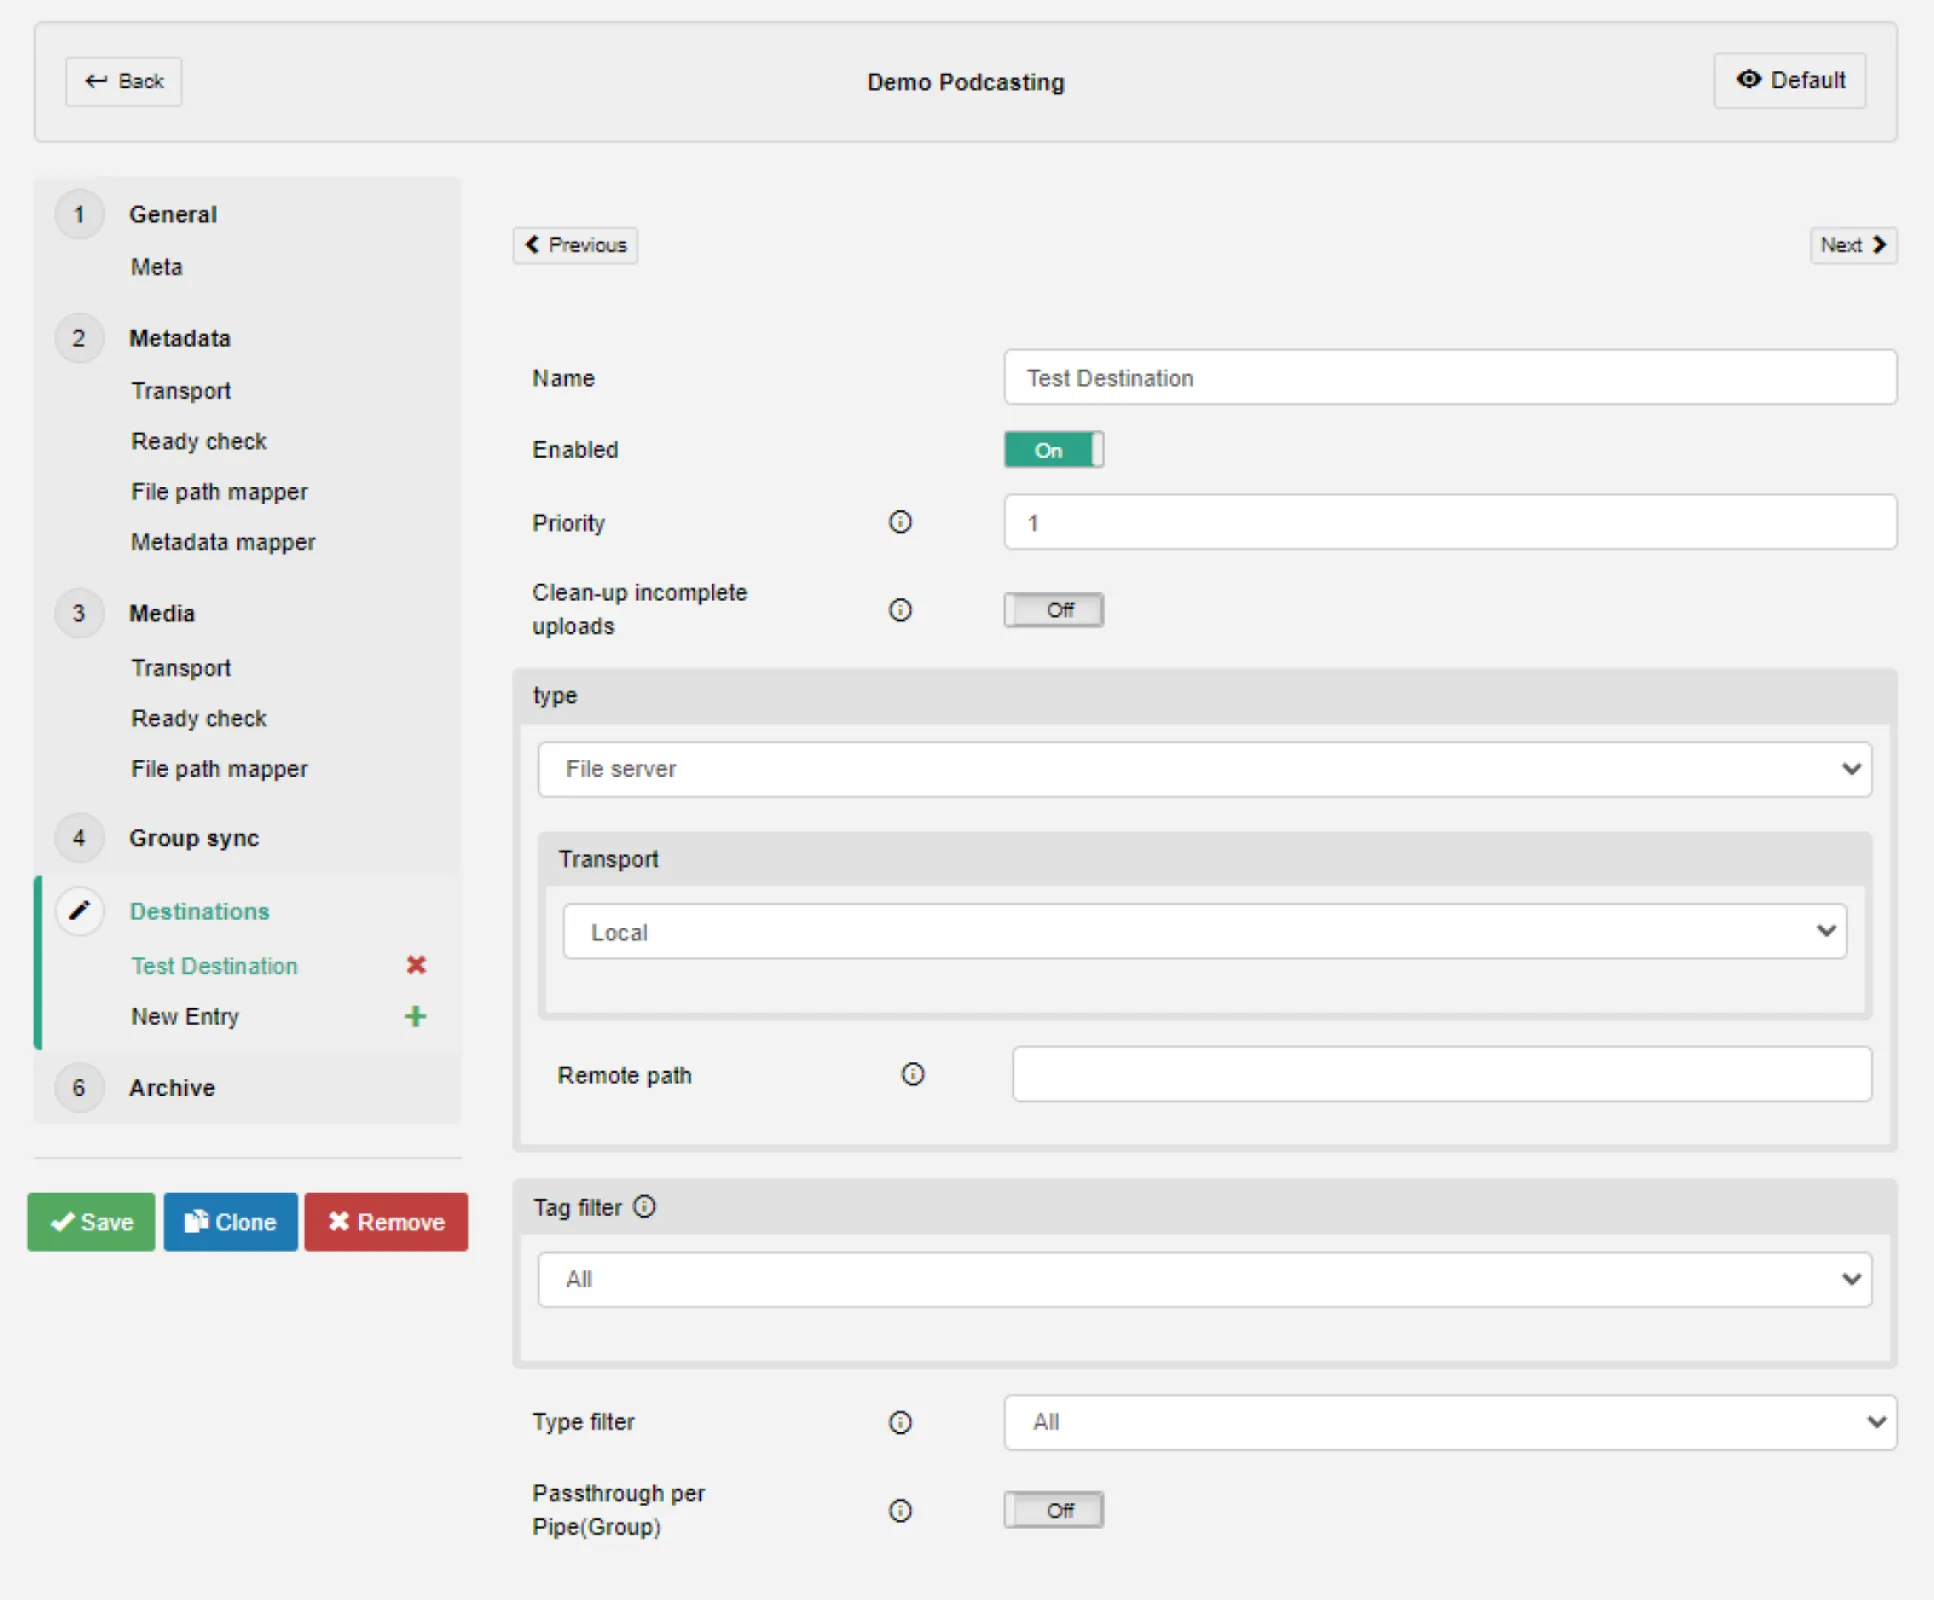Click the info icon for Passthrough per Pipe(Group)

click(x=899, y=1510)
